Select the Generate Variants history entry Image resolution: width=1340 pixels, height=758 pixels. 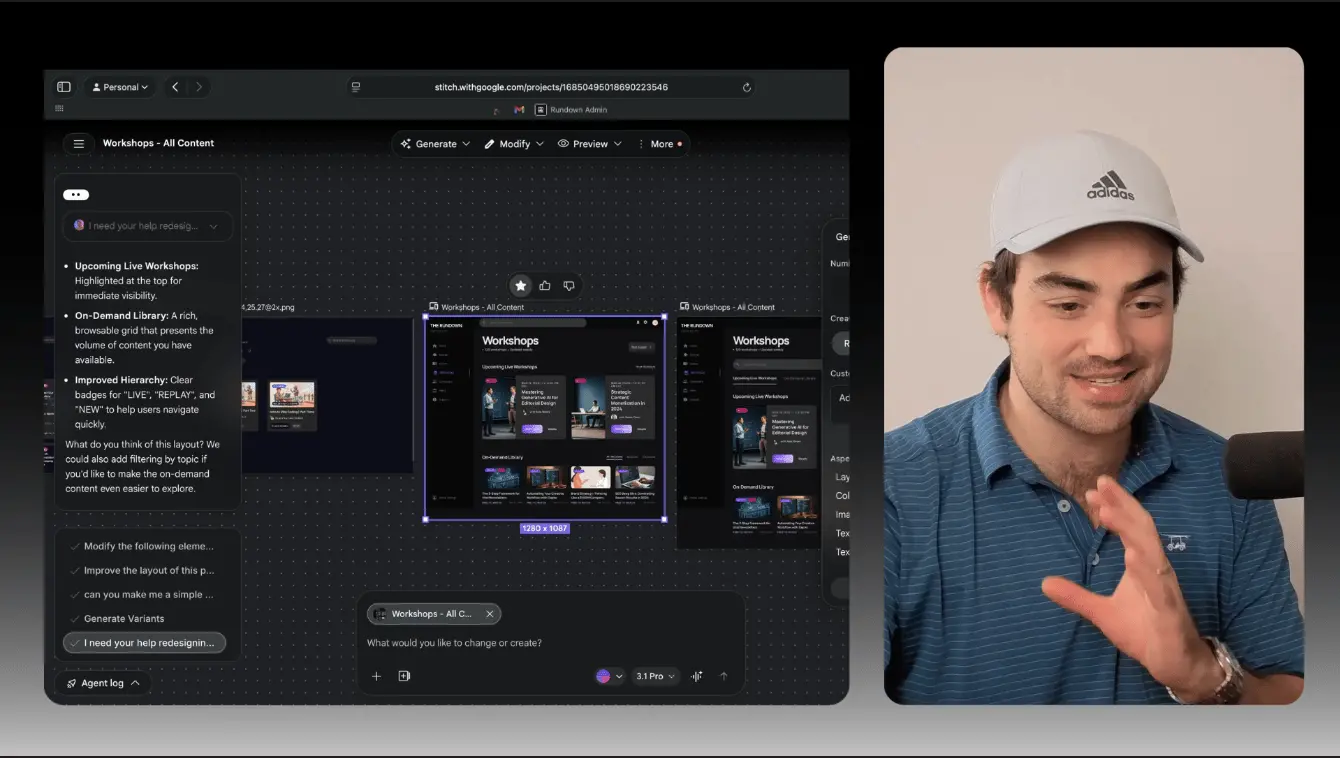(x=124, y=619)
